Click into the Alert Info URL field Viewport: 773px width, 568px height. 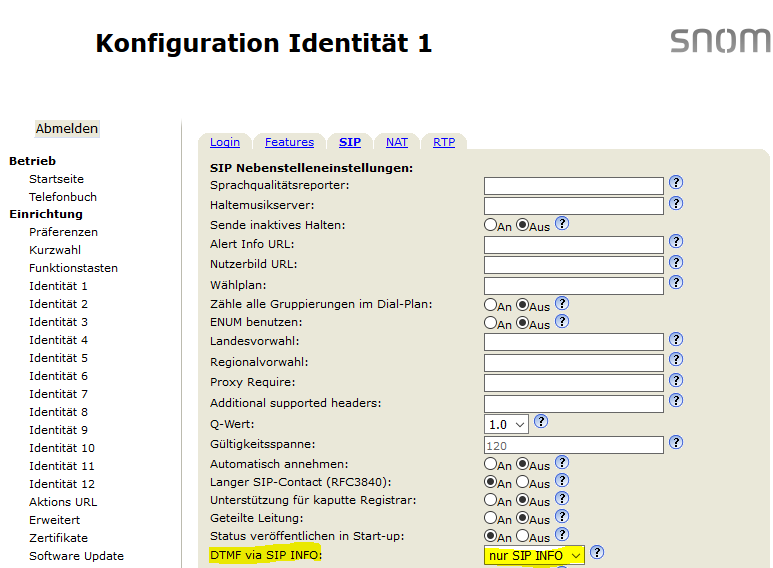[x=574, y=245]
